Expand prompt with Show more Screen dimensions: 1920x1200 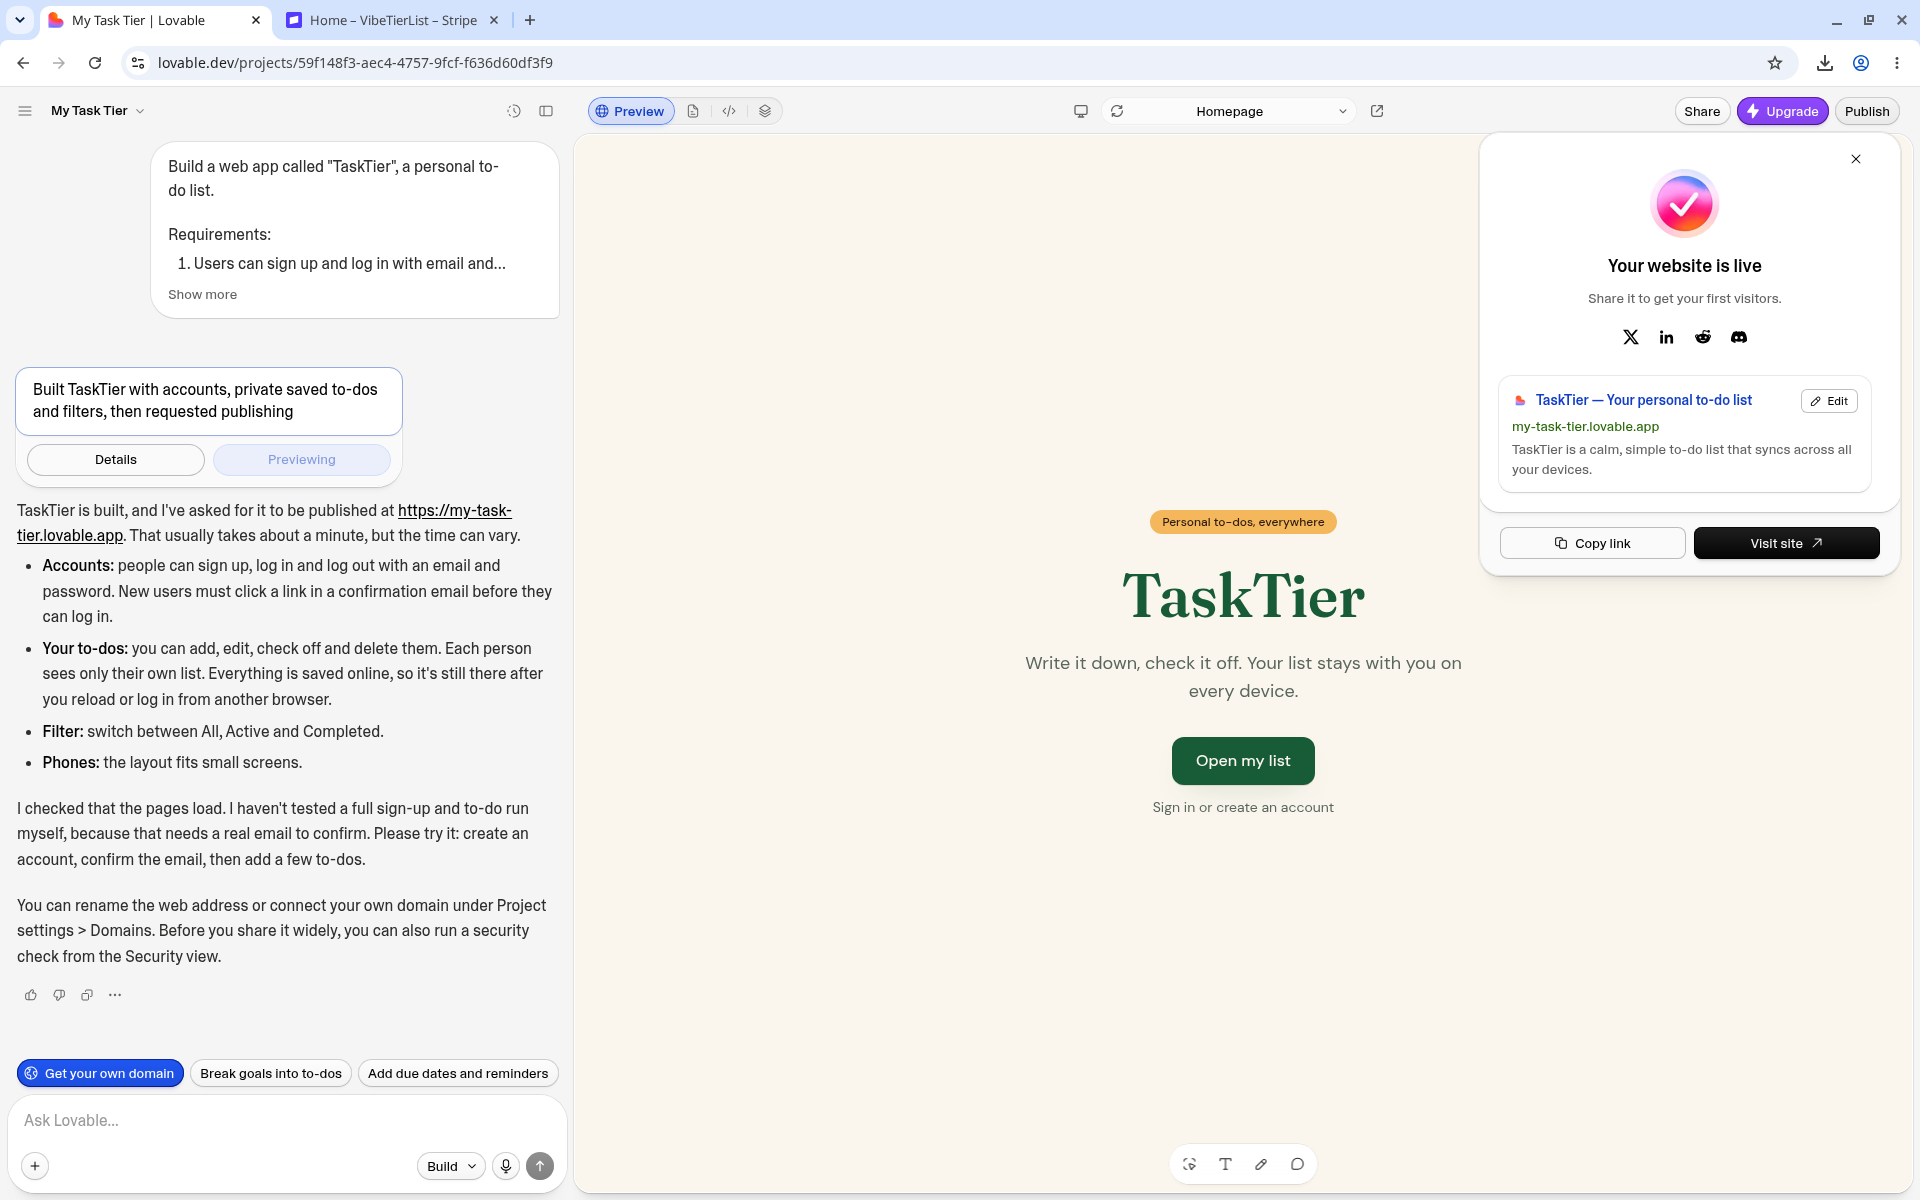[x=202, y=295]
